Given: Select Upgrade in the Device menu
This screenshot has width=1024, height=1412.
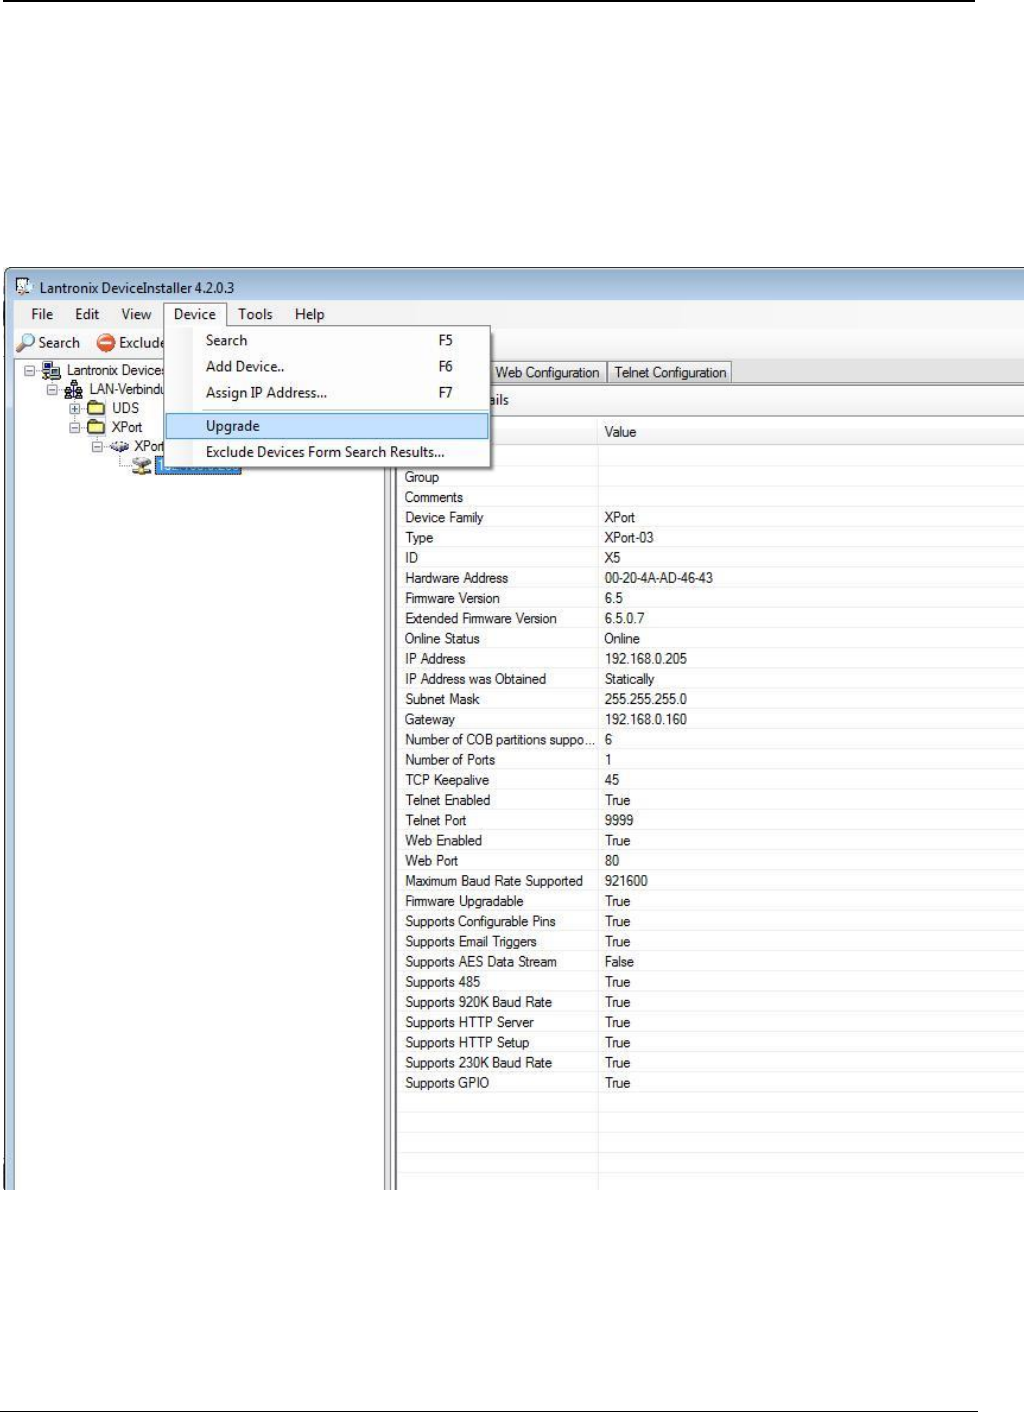Looking at the screenshot, I should click(327, 426).
